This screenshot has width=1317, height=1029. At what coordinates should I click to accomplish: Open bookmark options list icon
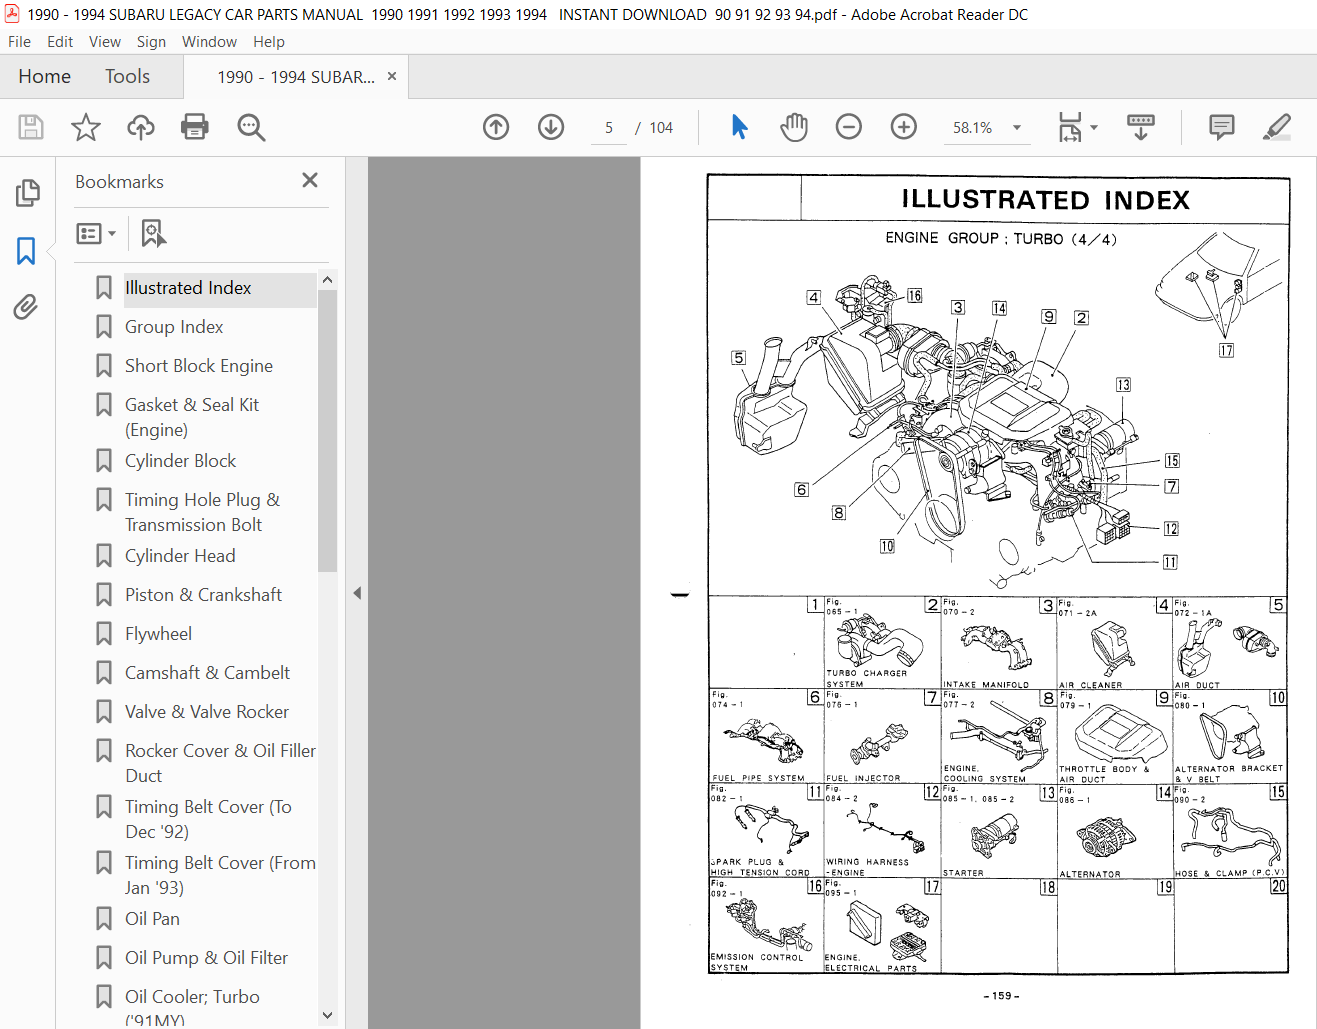(96, 233)
